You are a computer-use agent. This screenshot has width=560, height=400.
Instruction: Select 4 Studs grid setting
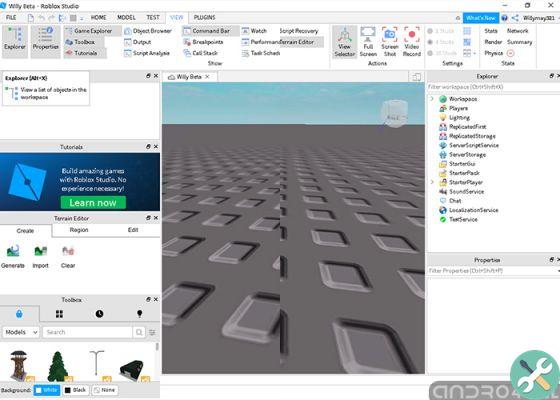[x=442, y=42]
